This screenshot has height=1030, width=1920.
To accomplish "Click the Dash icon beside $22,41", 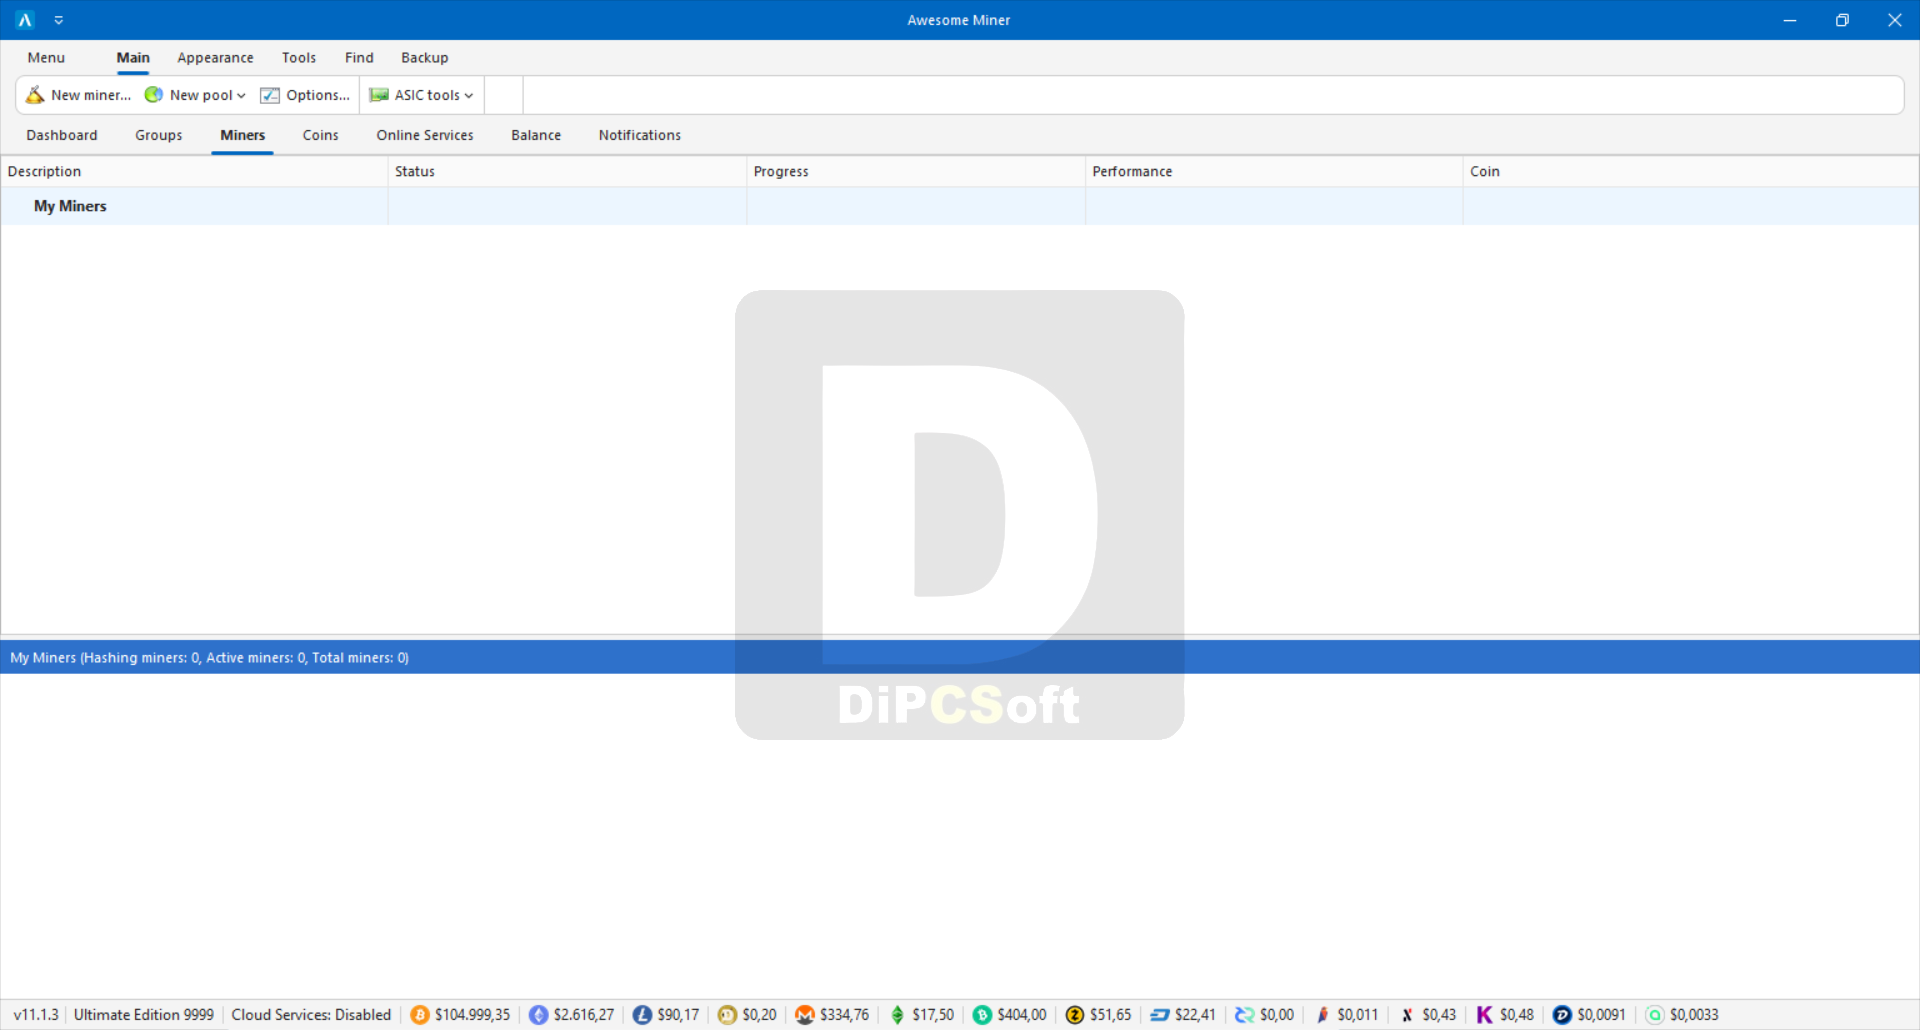I will coord(1160,1015).
